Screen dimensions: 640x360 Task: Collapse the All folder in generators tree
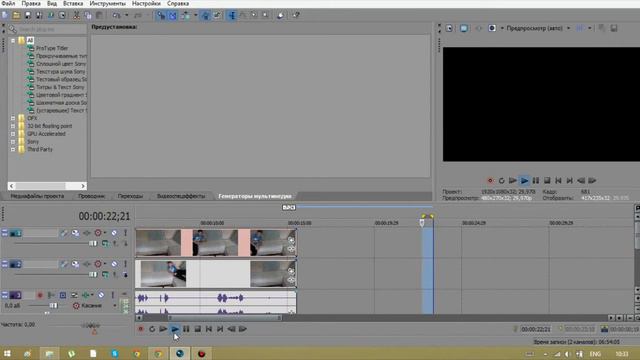tap(13, 40)
